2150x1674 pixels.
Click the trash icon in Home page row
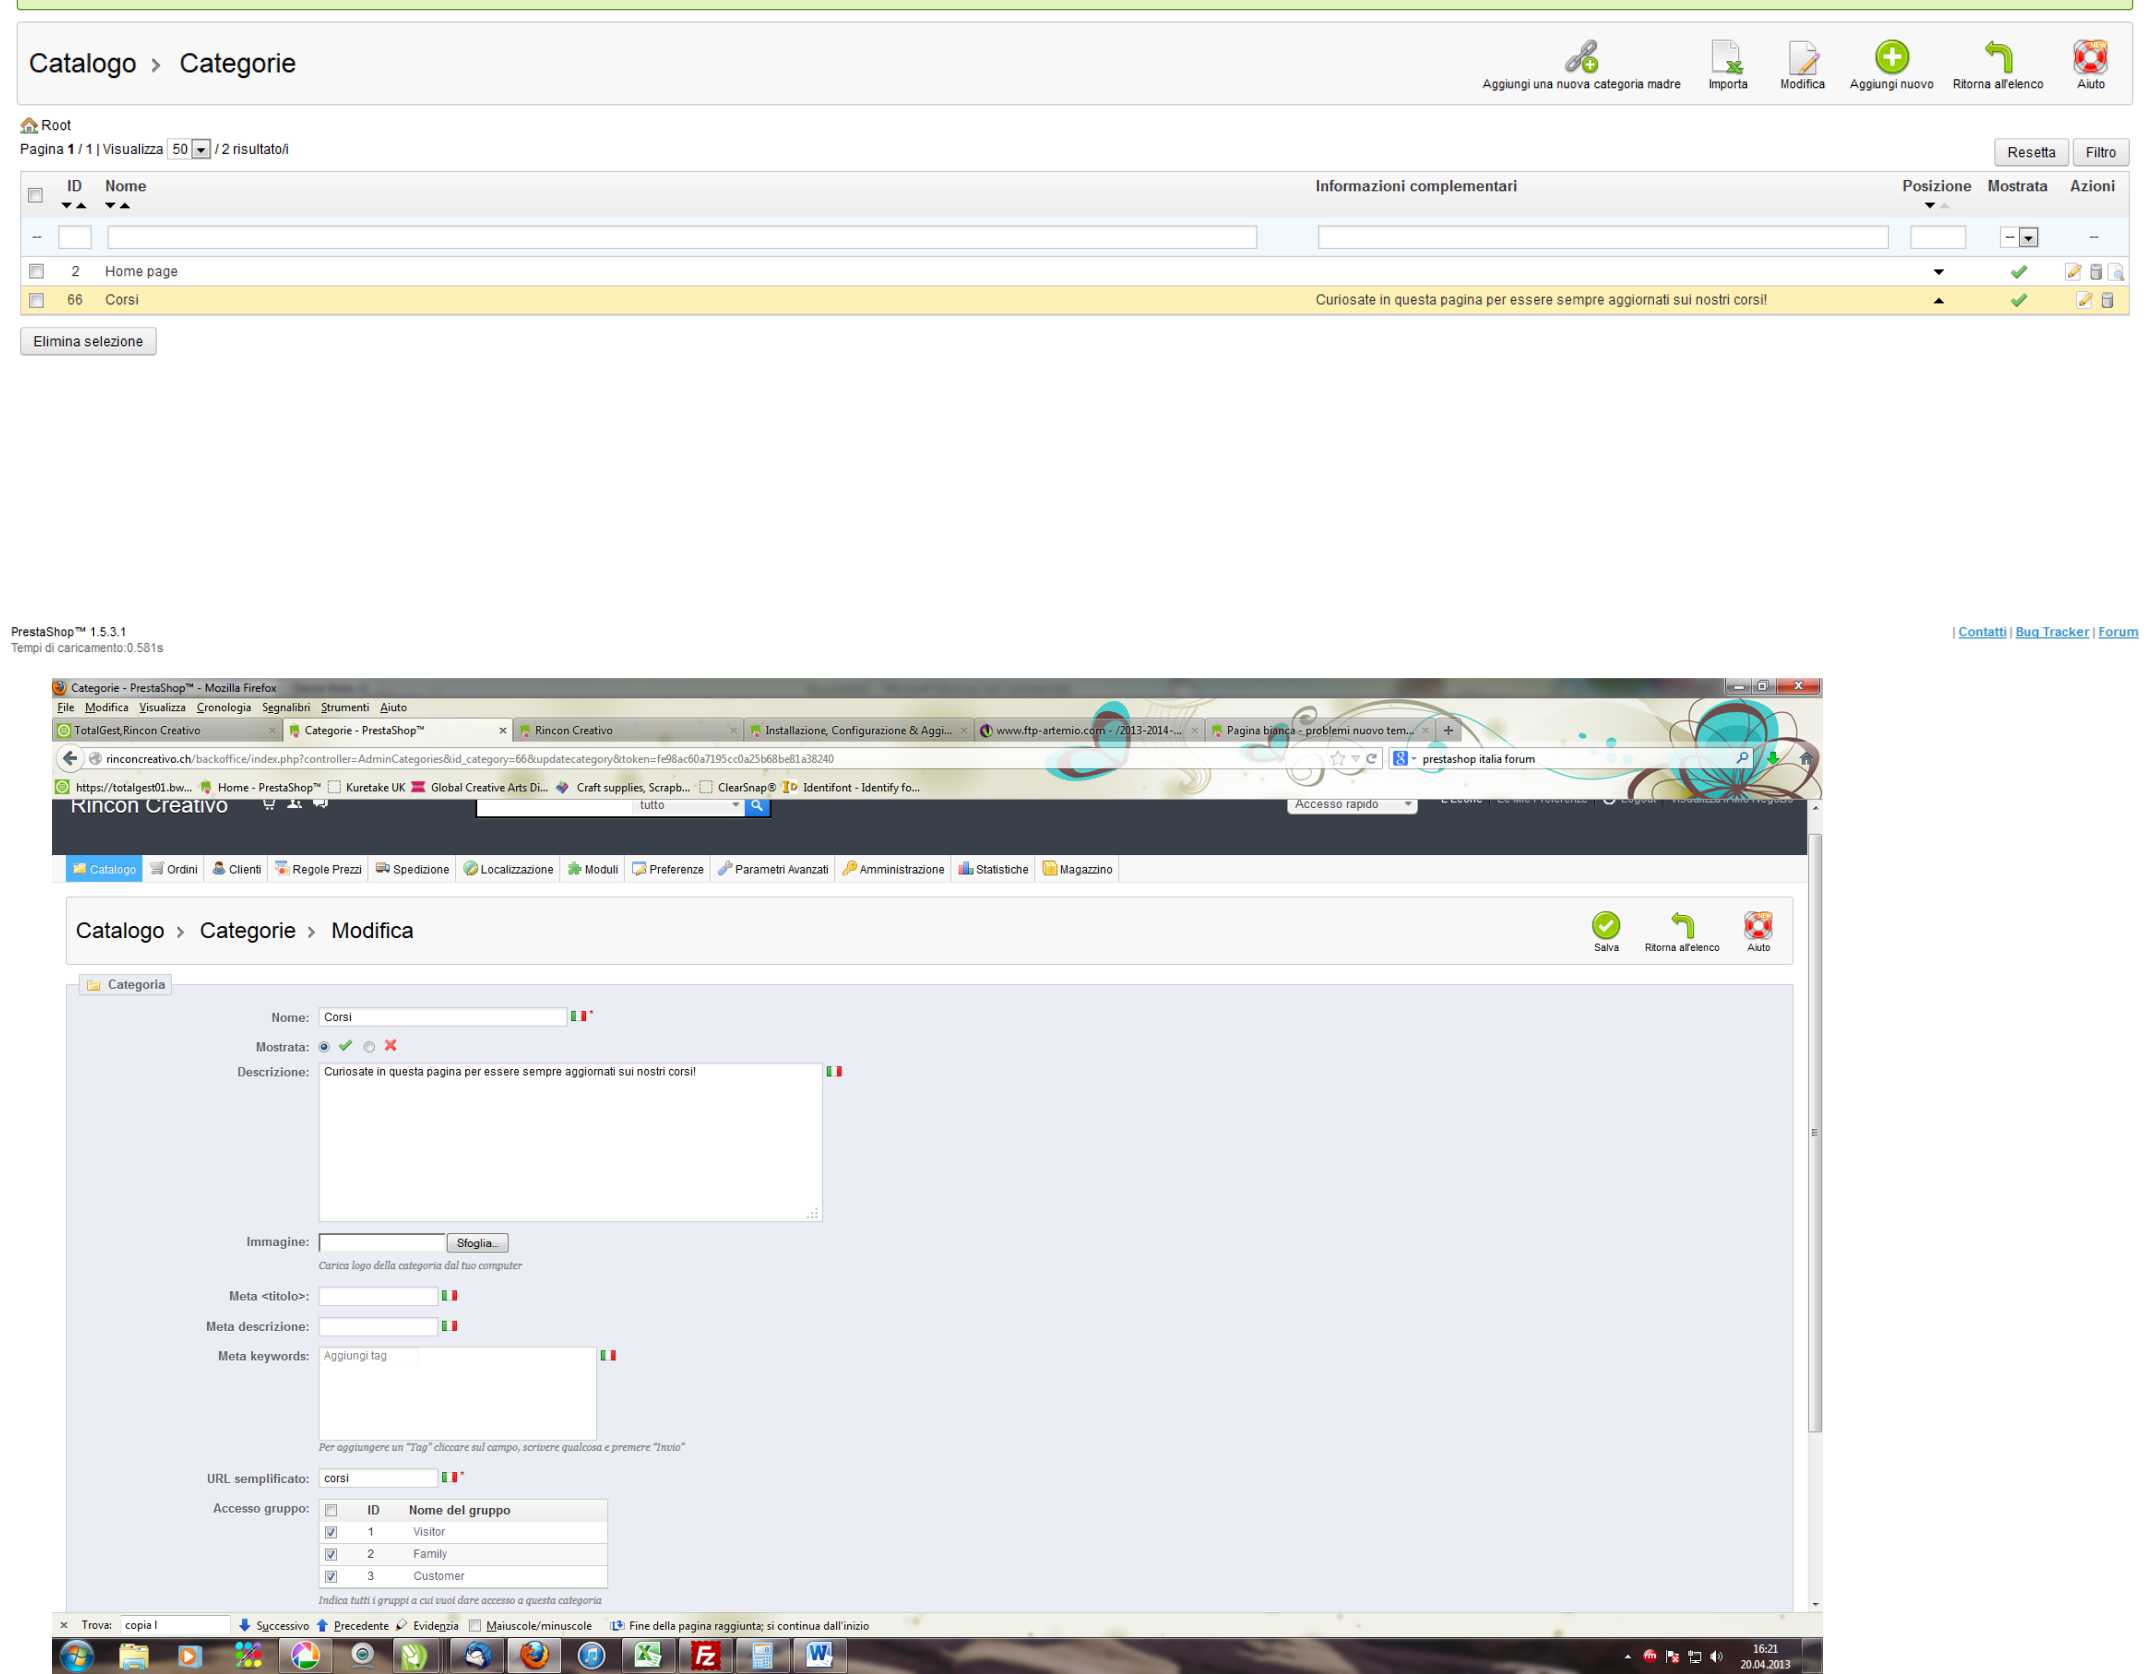2095,272
